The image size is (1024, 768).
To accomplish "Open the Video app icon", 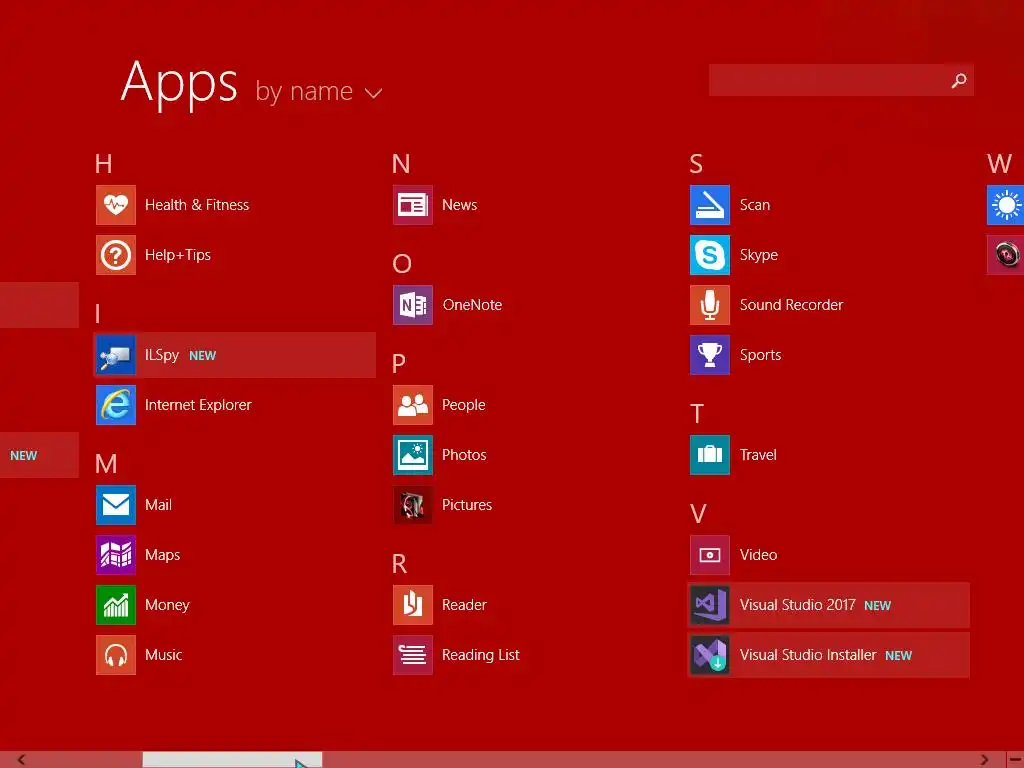I will 710,555.
